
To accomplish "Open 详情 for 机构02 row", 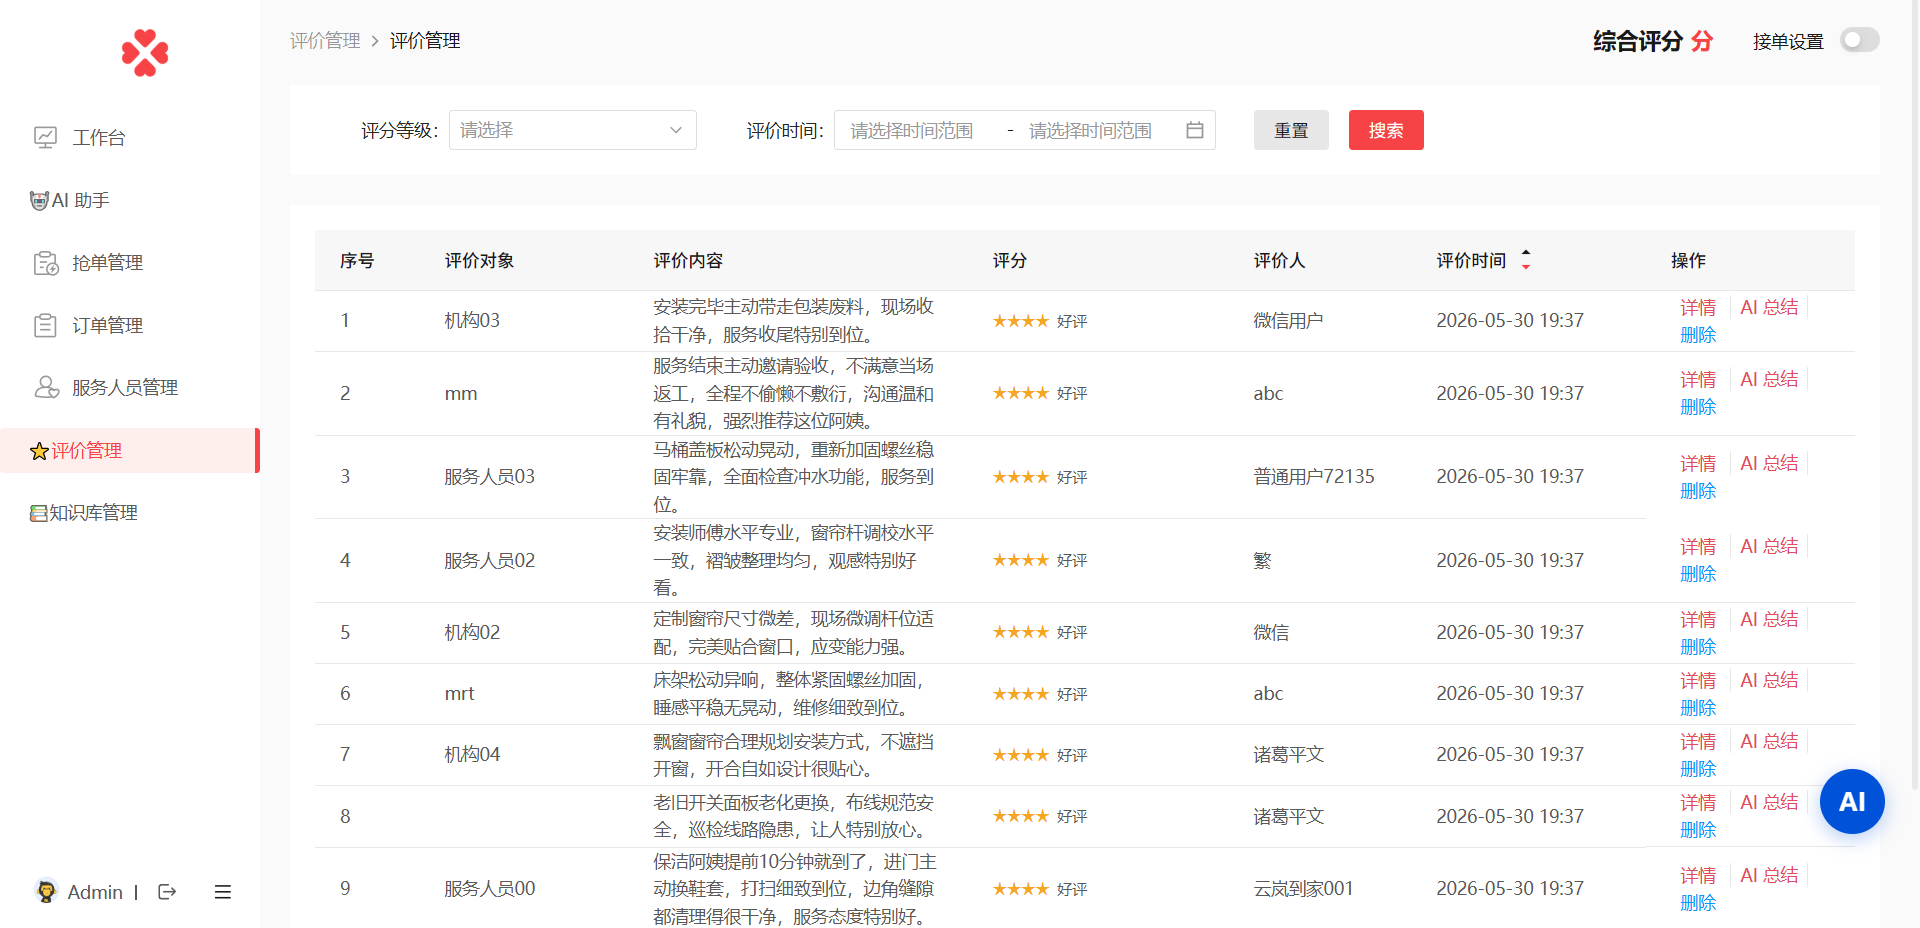I will [x=1698, y=619].
